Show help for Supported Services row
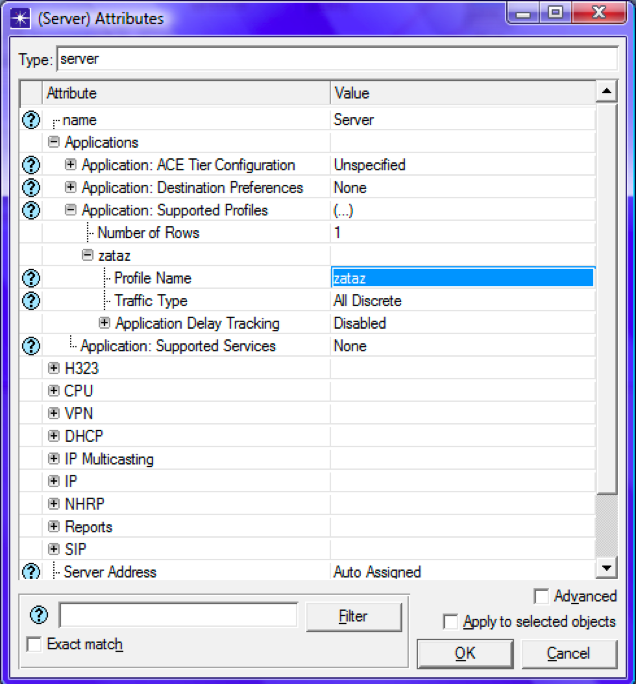Viewport: 636px width, 684px height. [31, 346]
